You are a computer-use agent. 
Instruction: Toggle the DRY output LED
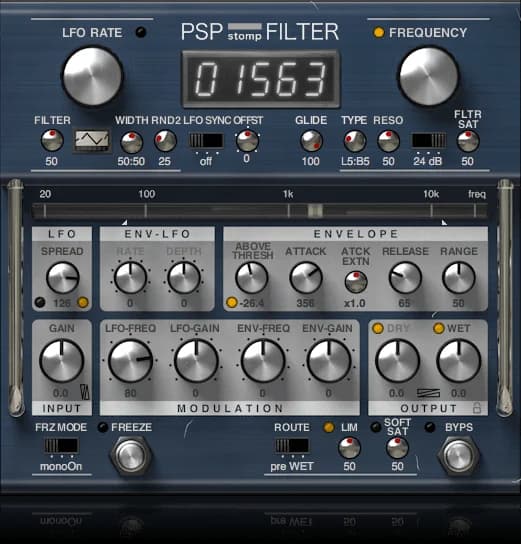[x=378, y=328]
